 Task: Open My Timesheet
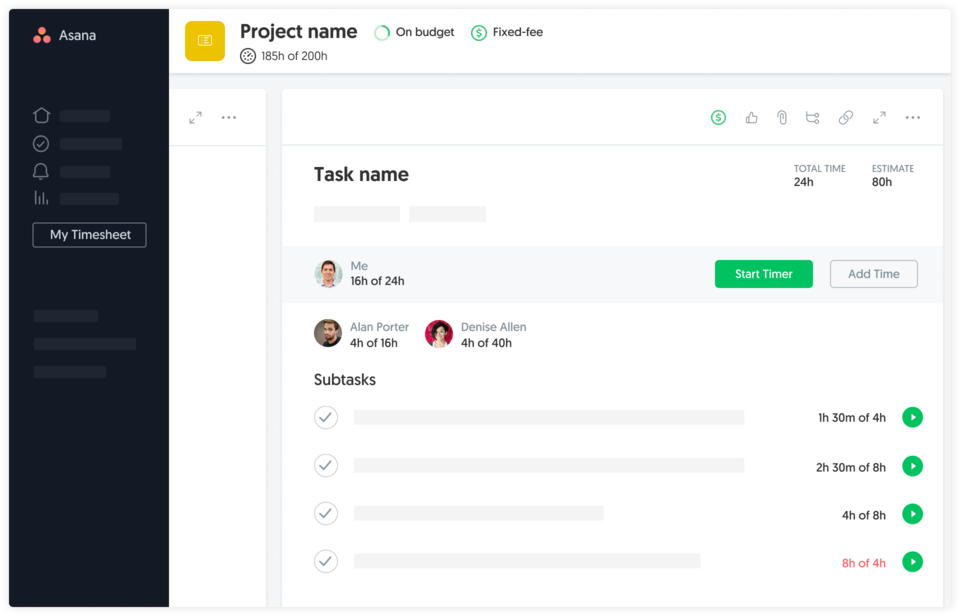pyautogui.click(x=89, y=234)
